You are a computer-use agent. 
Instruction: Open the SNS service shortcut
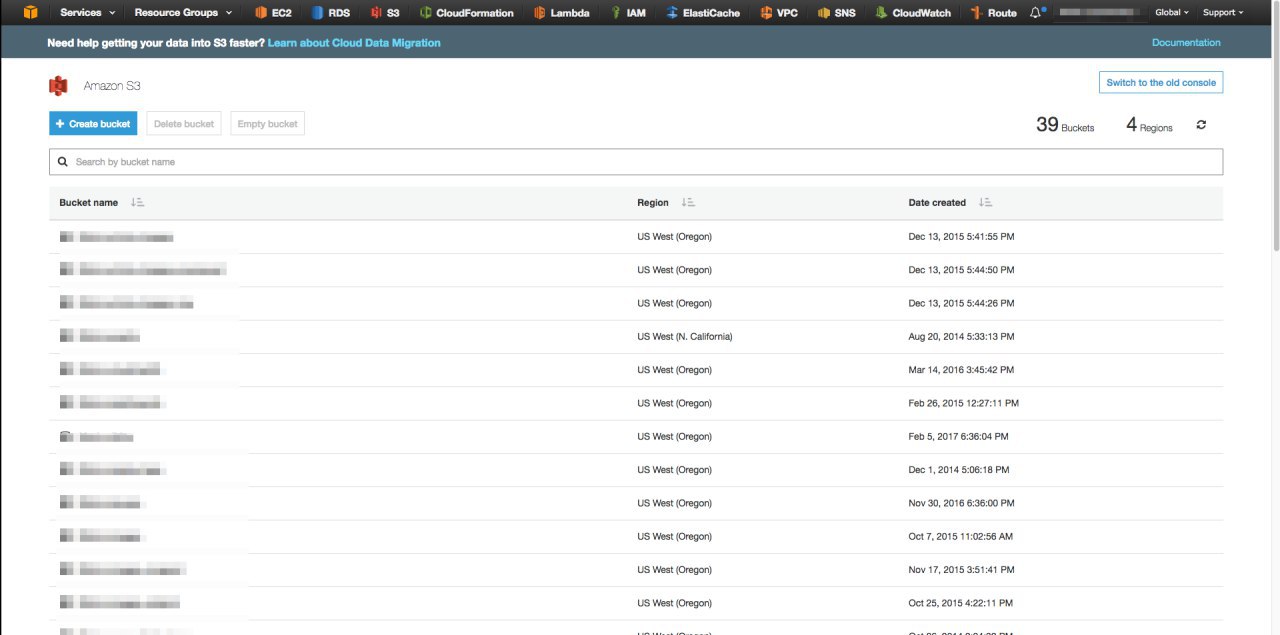pyautogui.click(x=836, y=13)
